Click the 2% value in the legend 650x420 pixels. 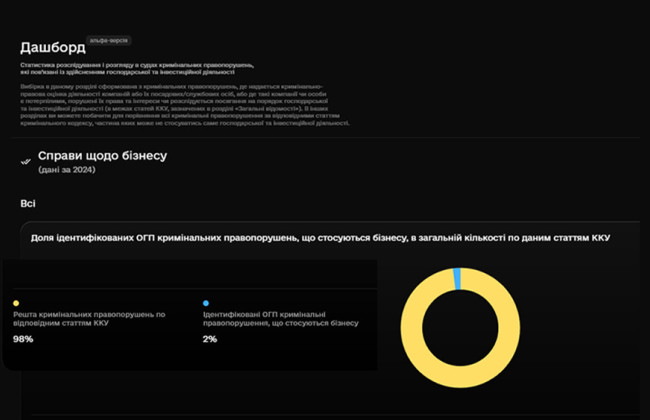pyautogui.click(x=209, y=339)
